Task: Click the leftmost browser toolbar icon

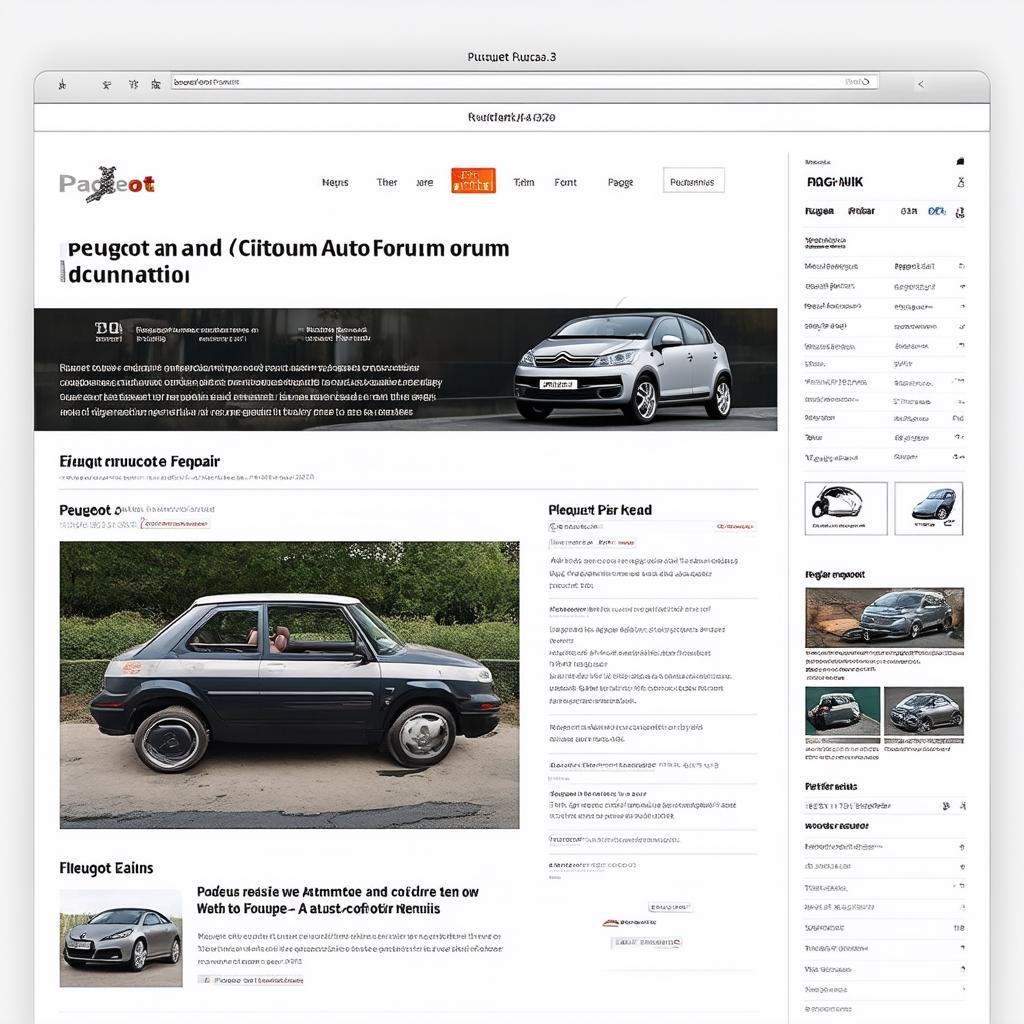Action: [x=62, y=85]
